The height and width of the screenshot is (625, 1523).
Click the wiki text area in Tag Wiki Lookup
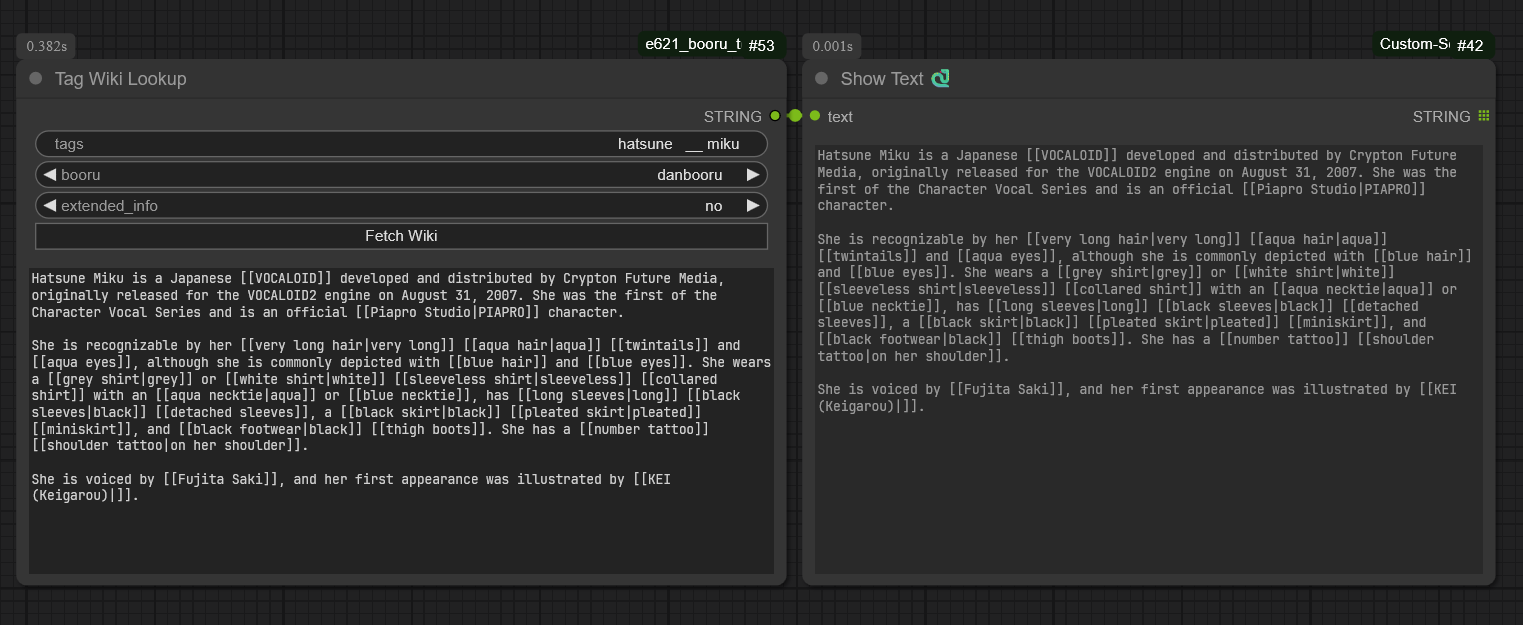pyautogui.click(x=401, y=421)
